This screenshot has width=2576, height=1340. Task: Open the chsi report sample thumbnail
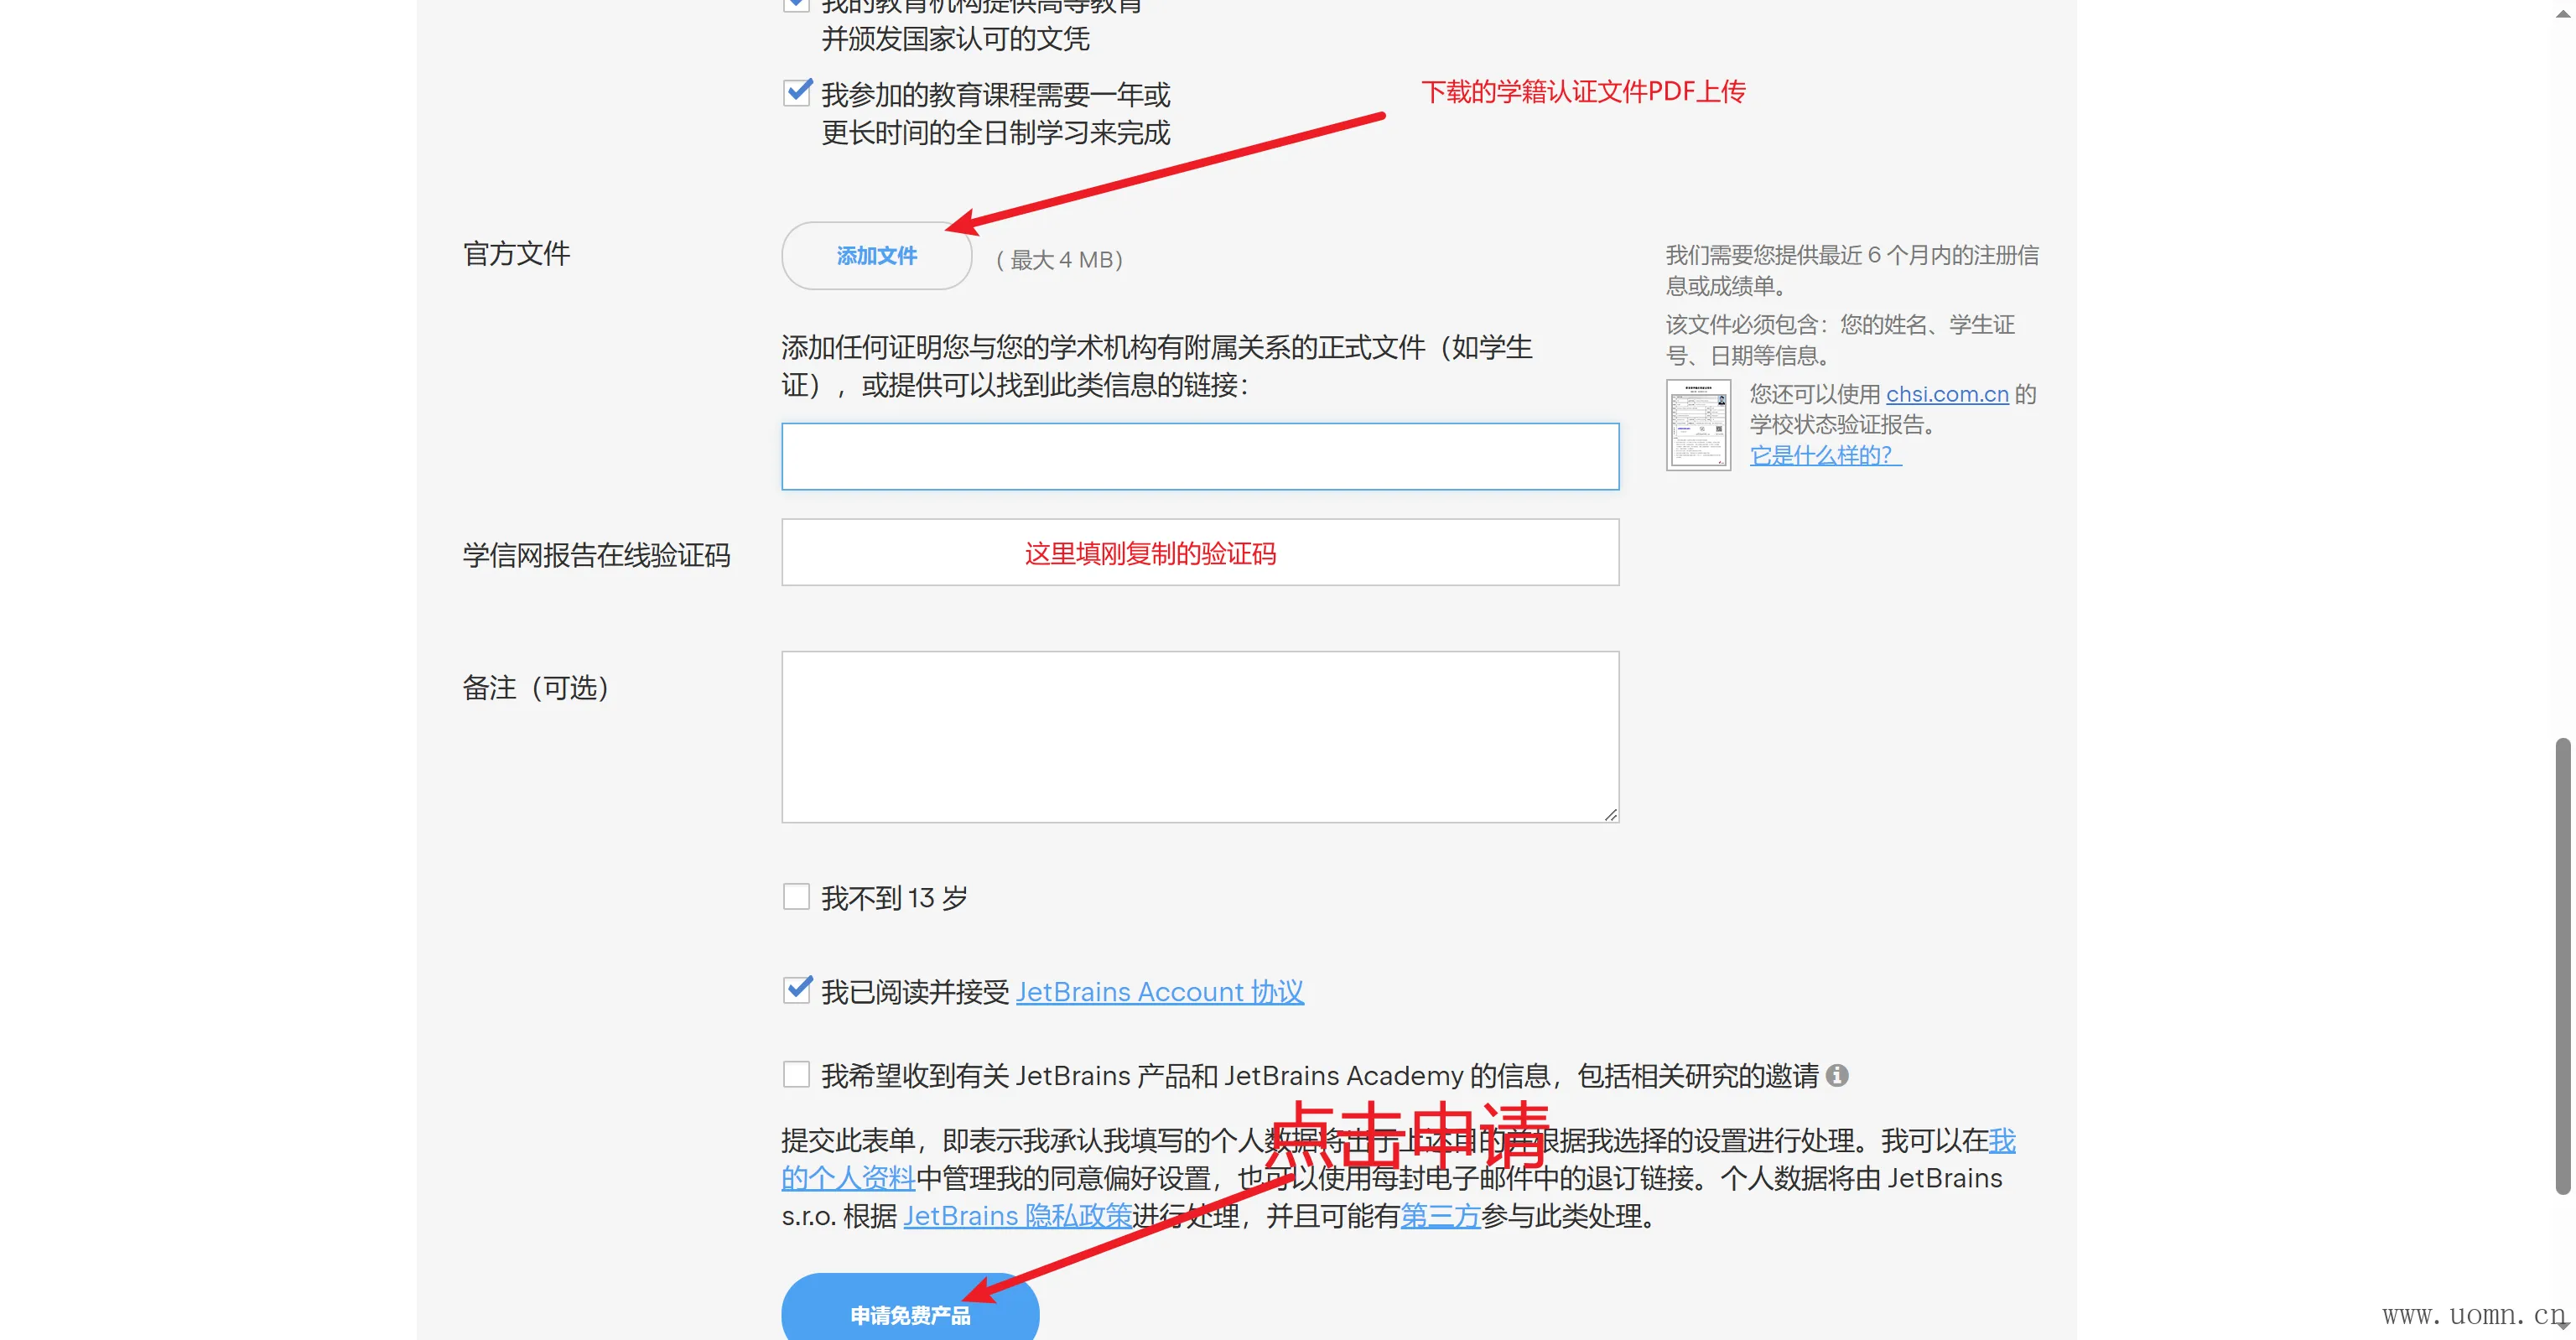coord(1698,425)
